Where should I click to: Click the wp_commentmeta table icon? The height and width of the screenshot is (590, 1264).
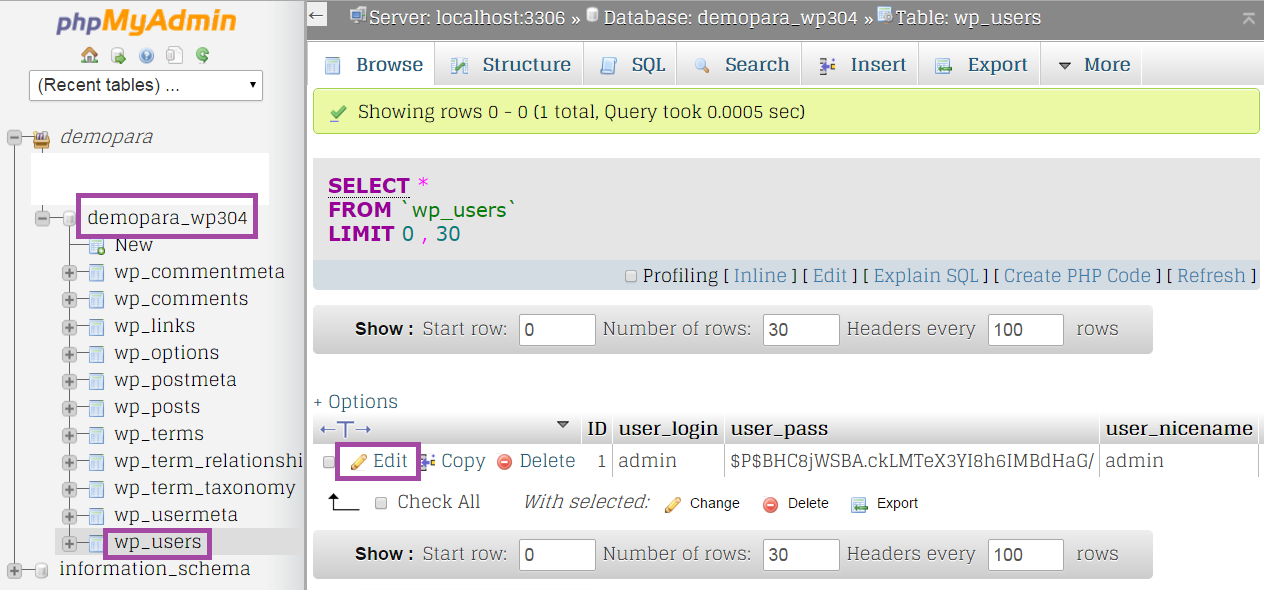[x=97, y=272]
